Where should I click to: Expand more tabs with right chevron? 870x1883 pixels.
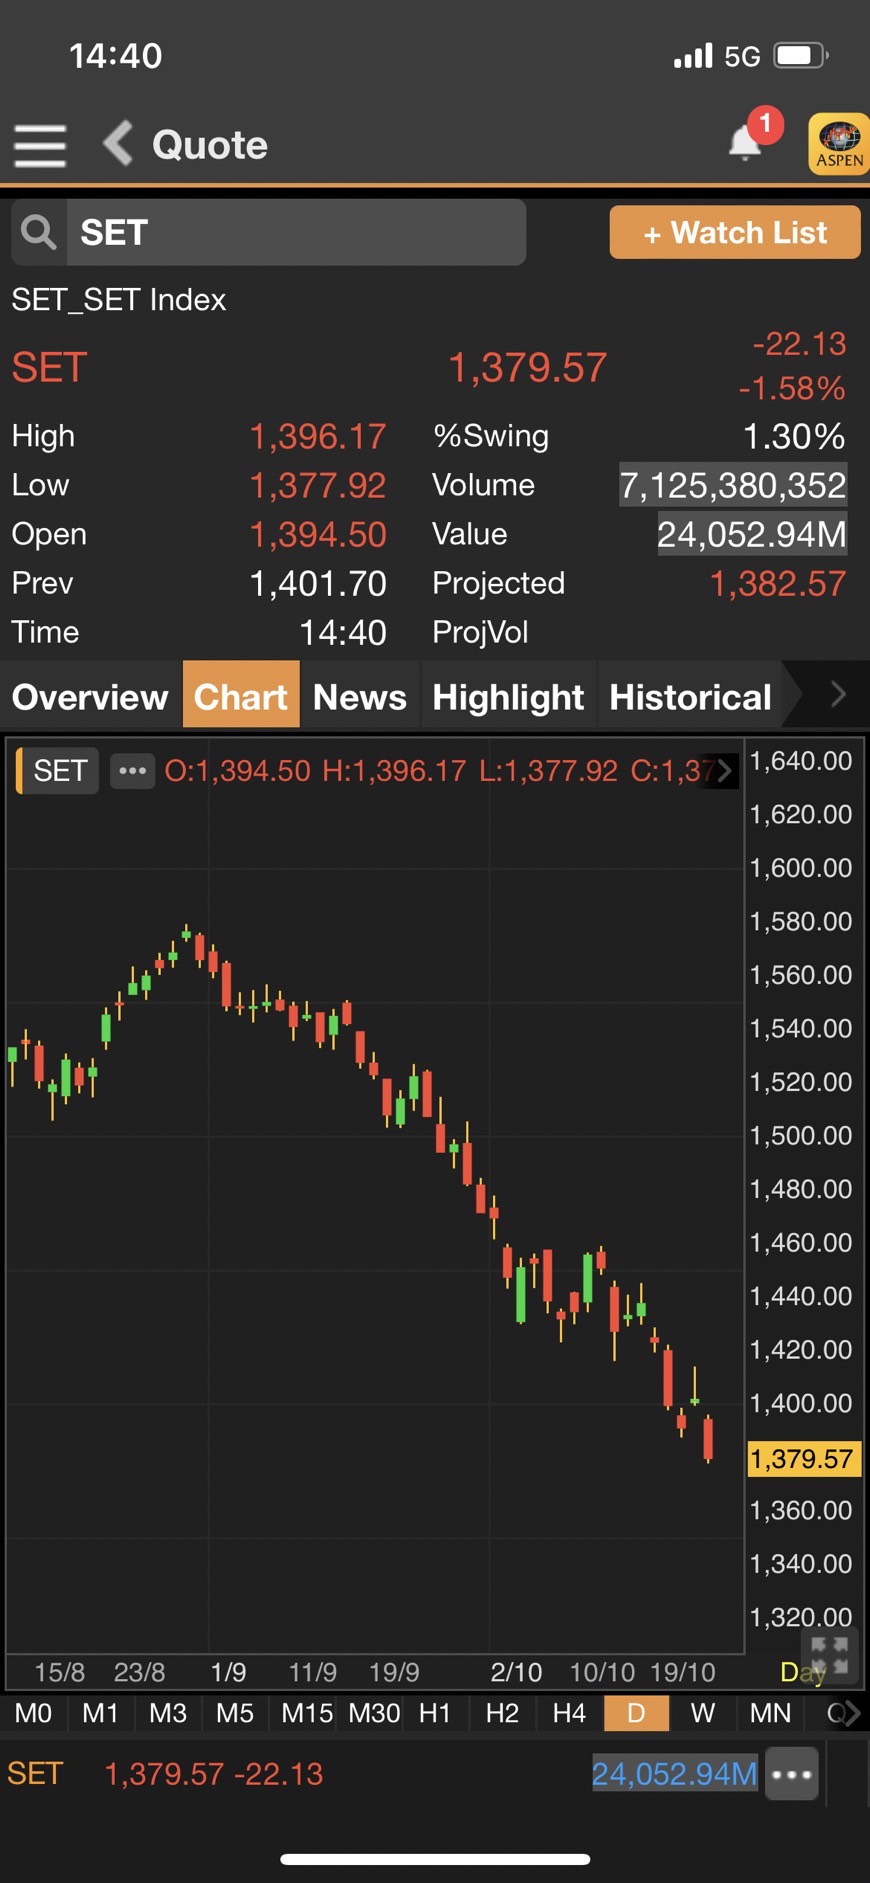(838, 694)
